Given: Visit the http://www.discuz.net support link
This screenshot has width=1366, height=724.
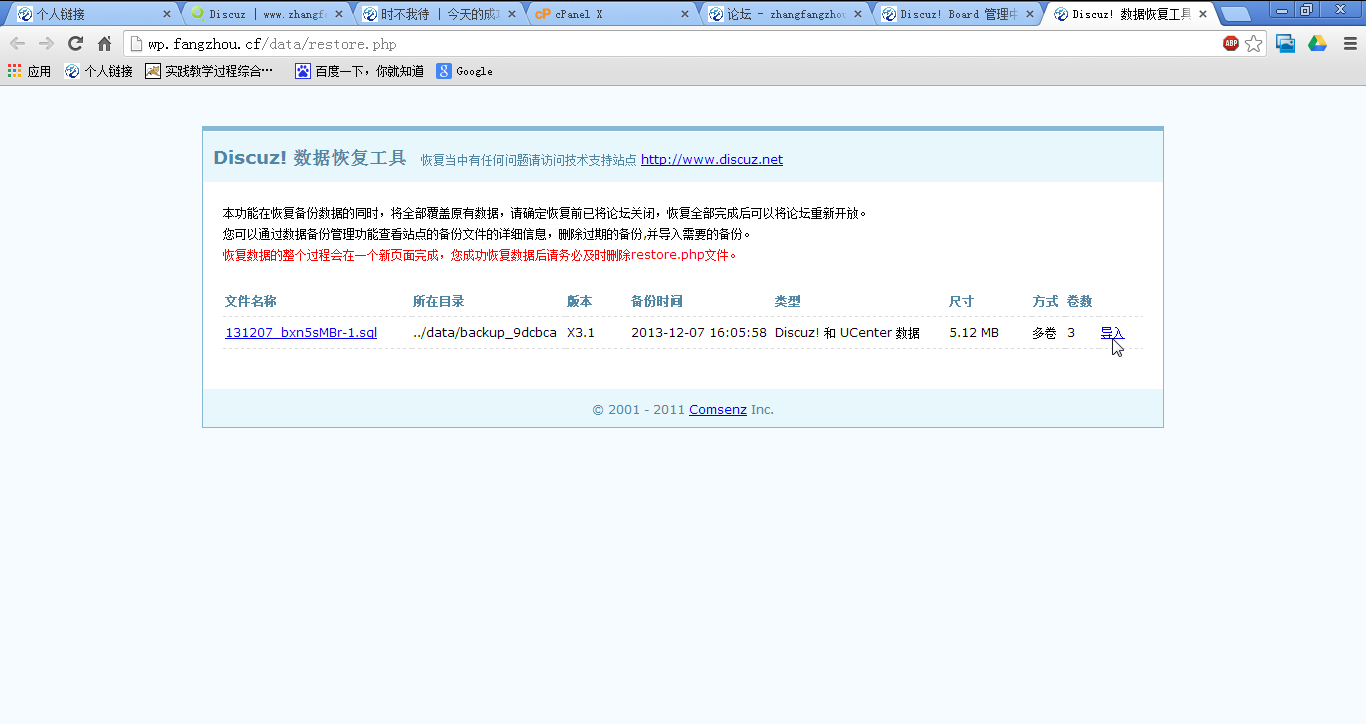Looking at the screenshot, I should pos(711,160).
